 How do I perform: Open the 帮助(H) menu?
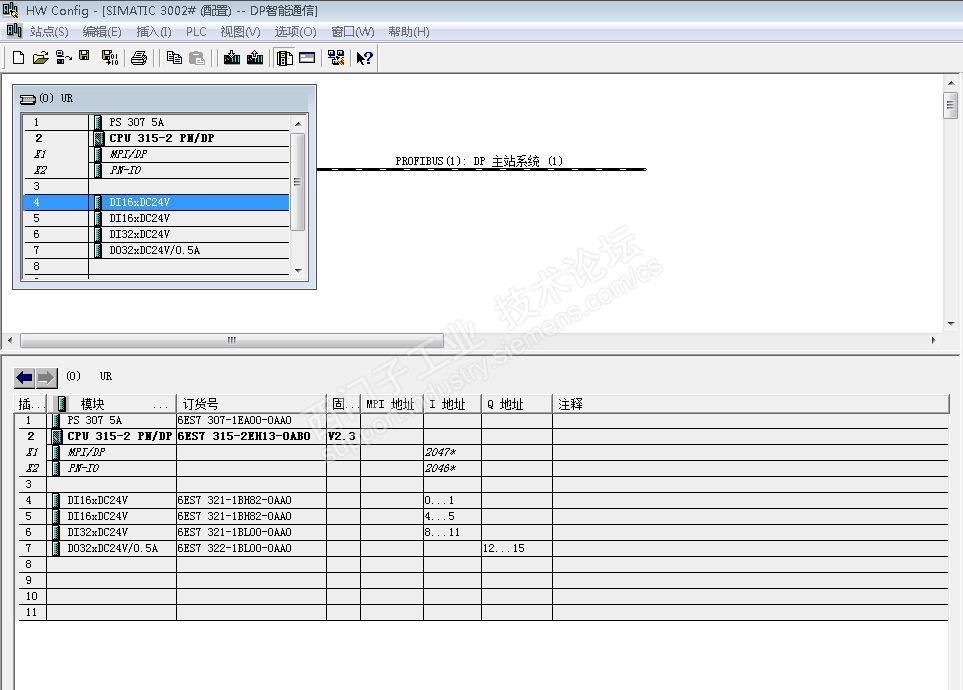(408, 31)
